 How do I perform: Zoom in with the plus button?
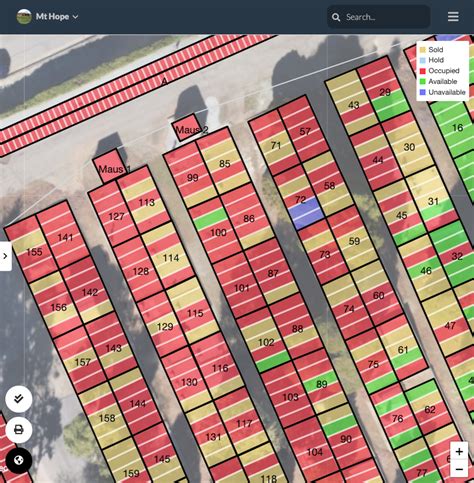(x=459, y=452)
